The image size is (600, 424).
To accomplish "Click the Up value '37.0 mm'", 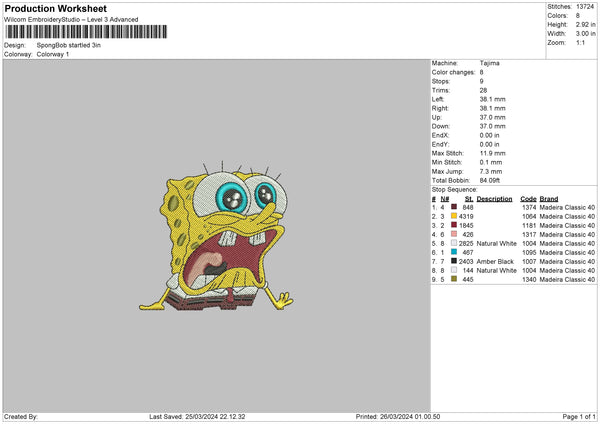I will pyautogui.click(x=492, y=117).
